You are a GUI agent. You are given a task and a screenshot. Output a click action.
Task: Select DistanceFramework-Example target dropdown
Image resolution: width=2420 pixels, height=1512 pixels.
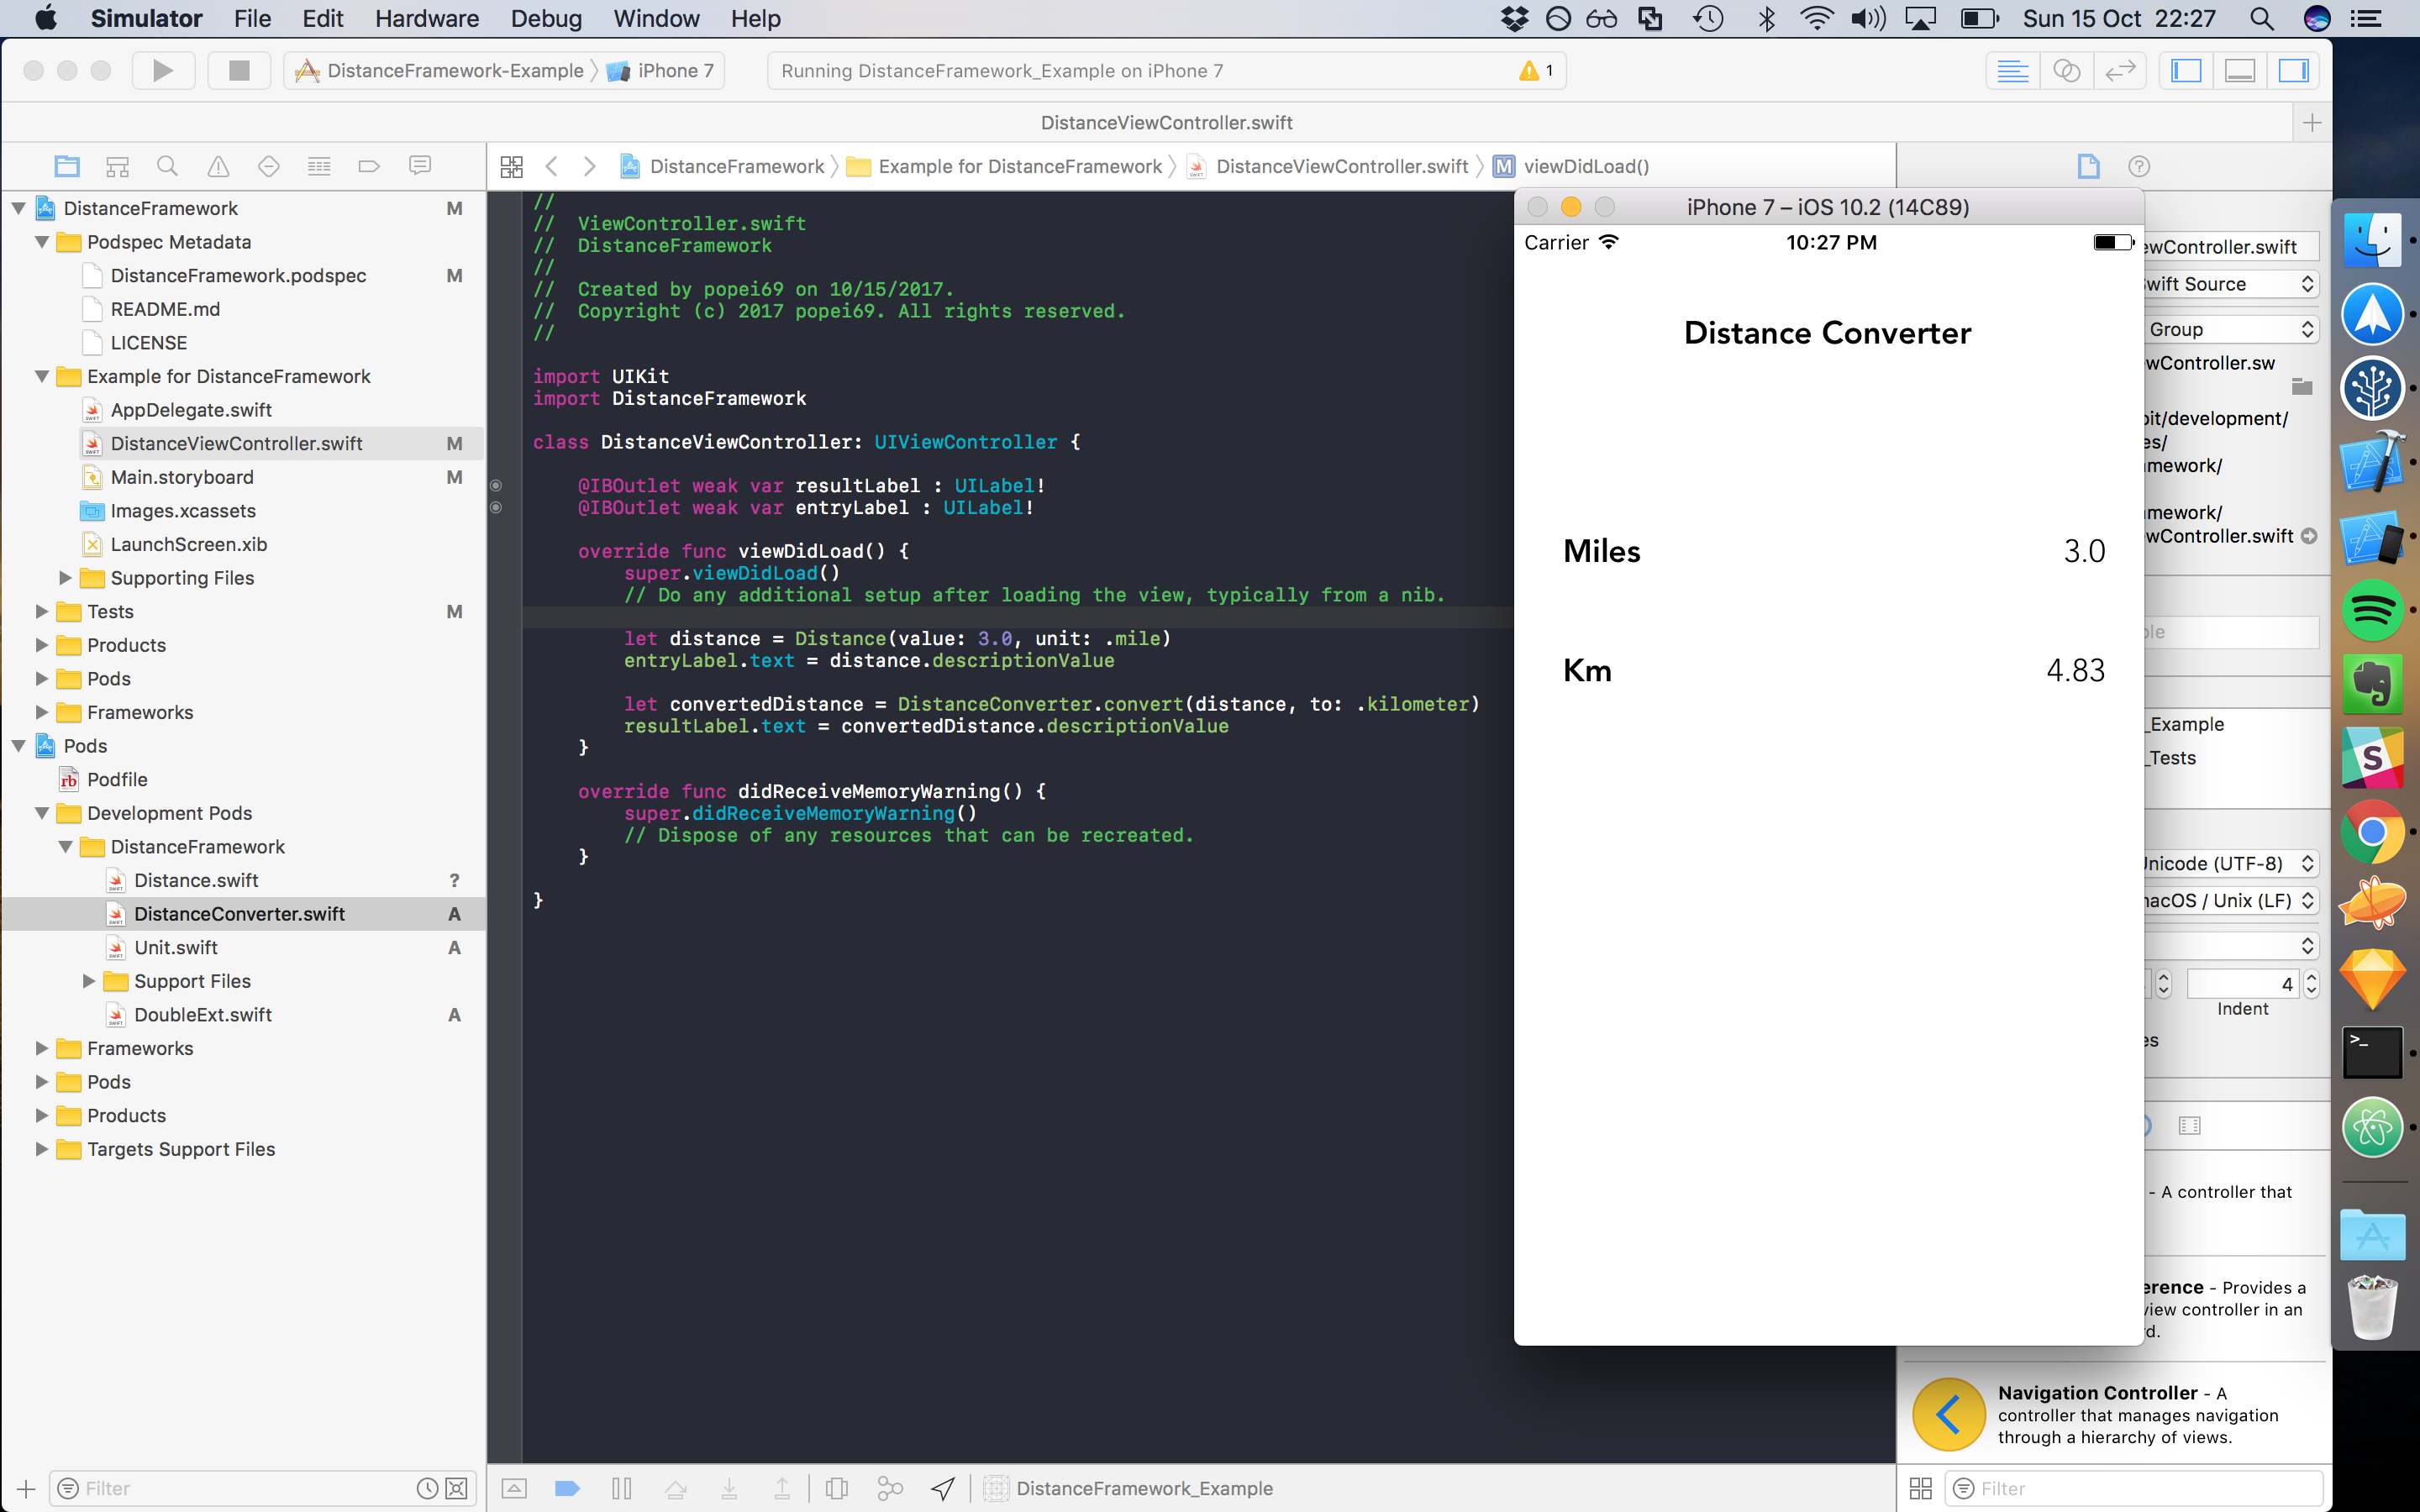click(439, 71)
